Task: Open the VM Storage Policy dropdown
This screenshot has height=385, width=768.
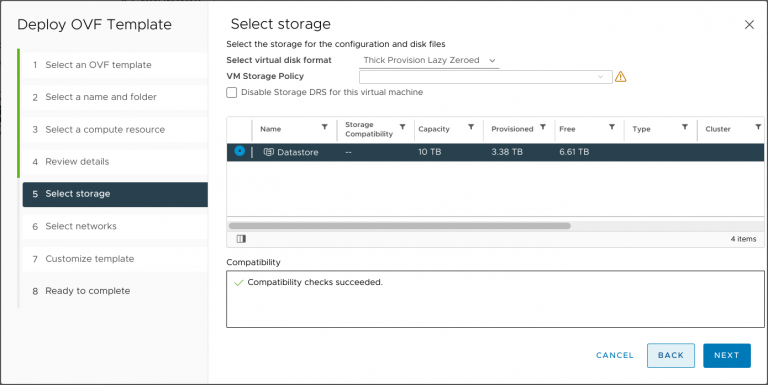Action: (485, 77)
